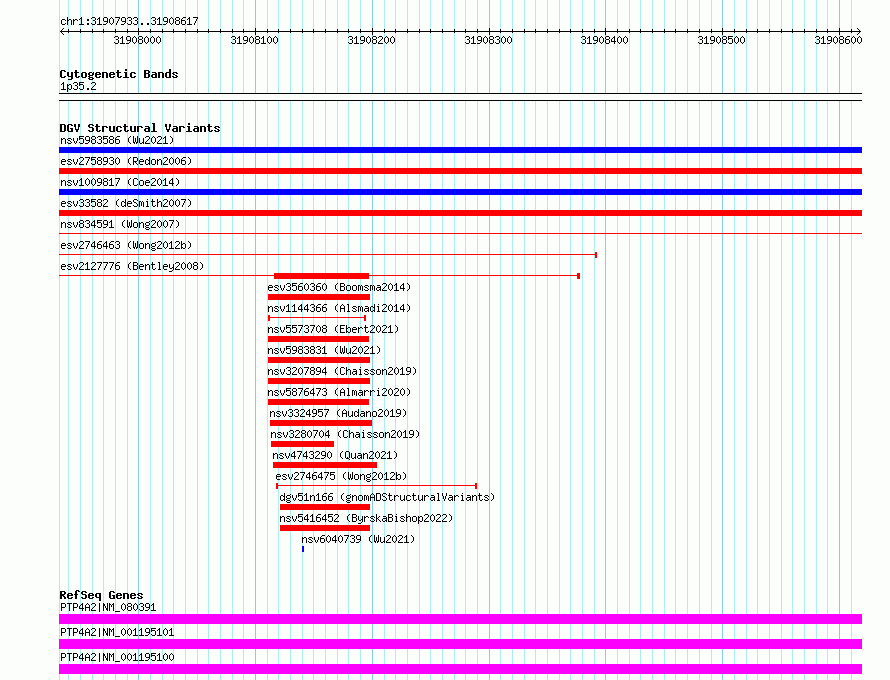Select nsv3207894 (Chaisson2019) label
890x680 pixels.
point(342,371)
